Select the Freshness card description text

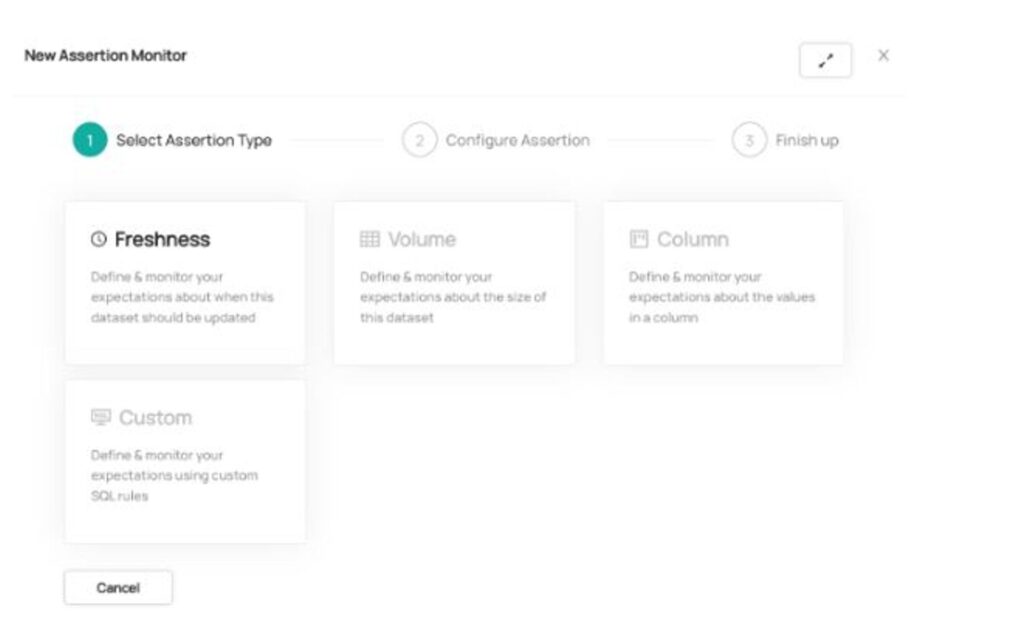pyautogui.click(x=182, y=297)
